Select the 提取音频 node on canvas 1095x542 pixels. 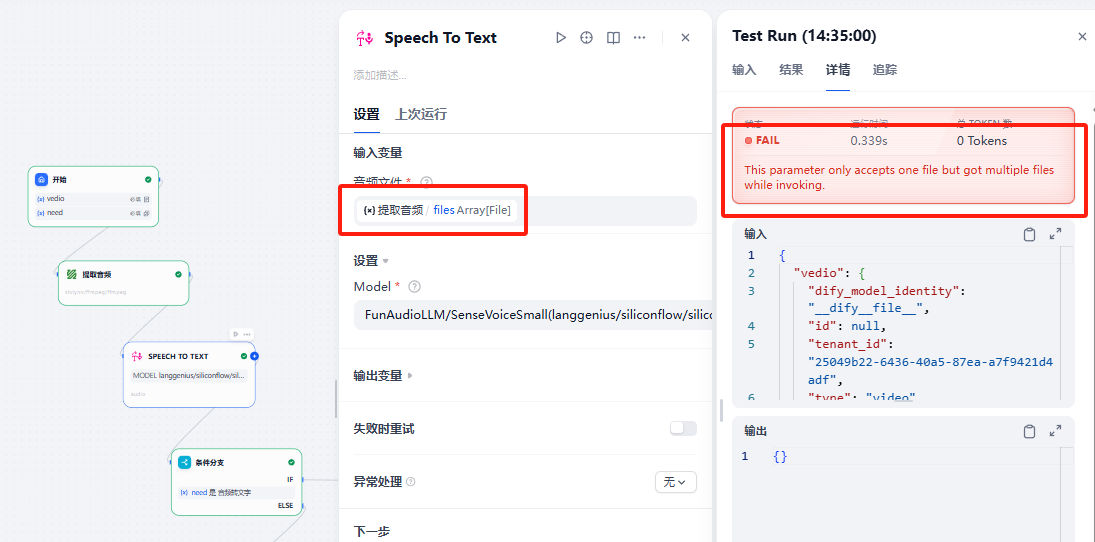tap(124, 283)
